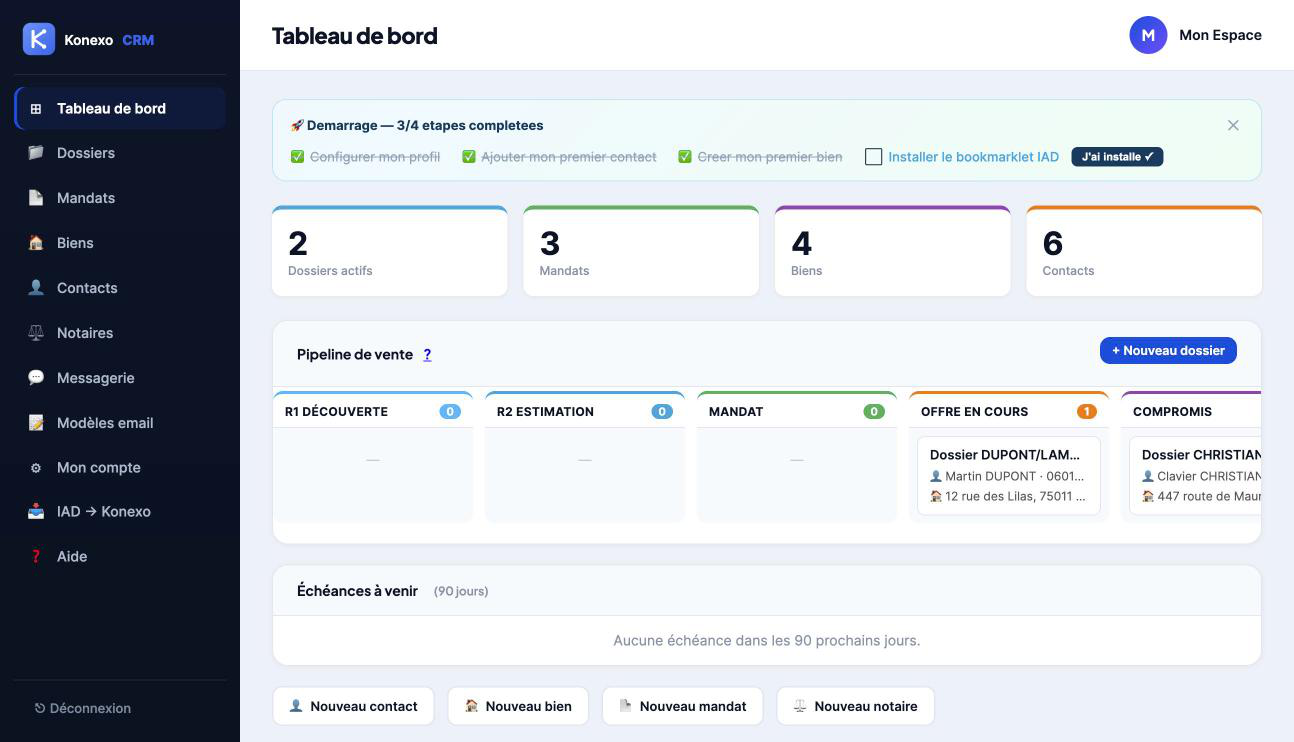1294x742 pixels.
Task: Click scales icon on Nouveau notaire button
Action: [800, 706]
